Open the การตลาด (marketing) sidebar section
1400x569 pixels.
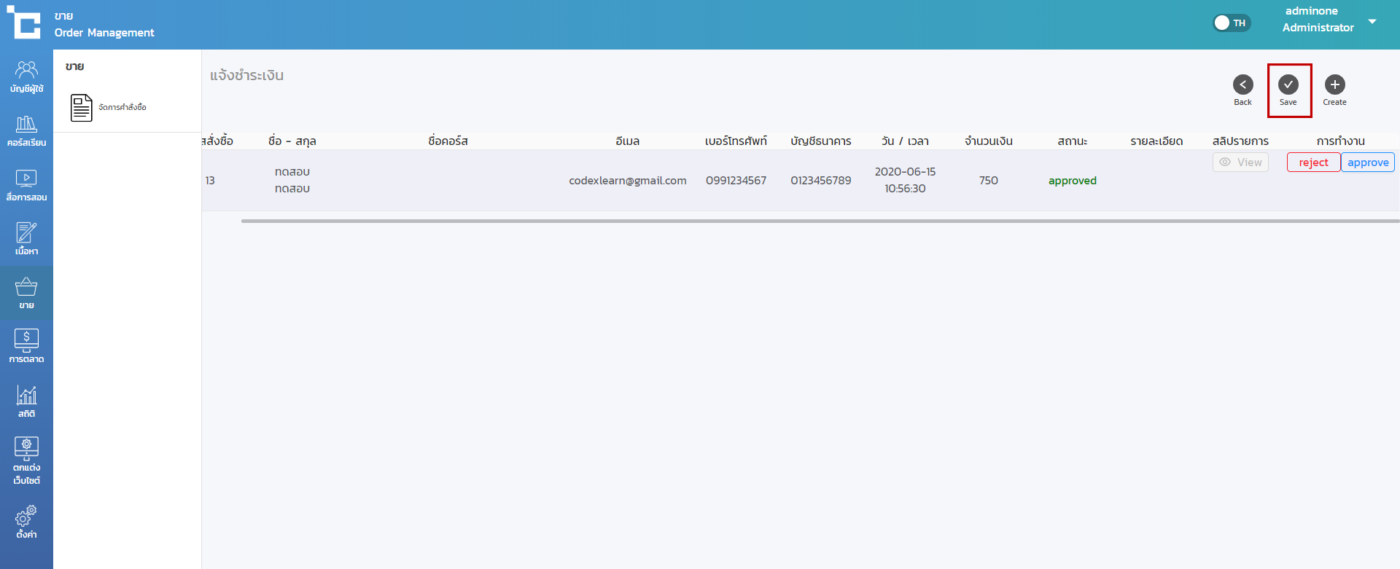(26, 346)
